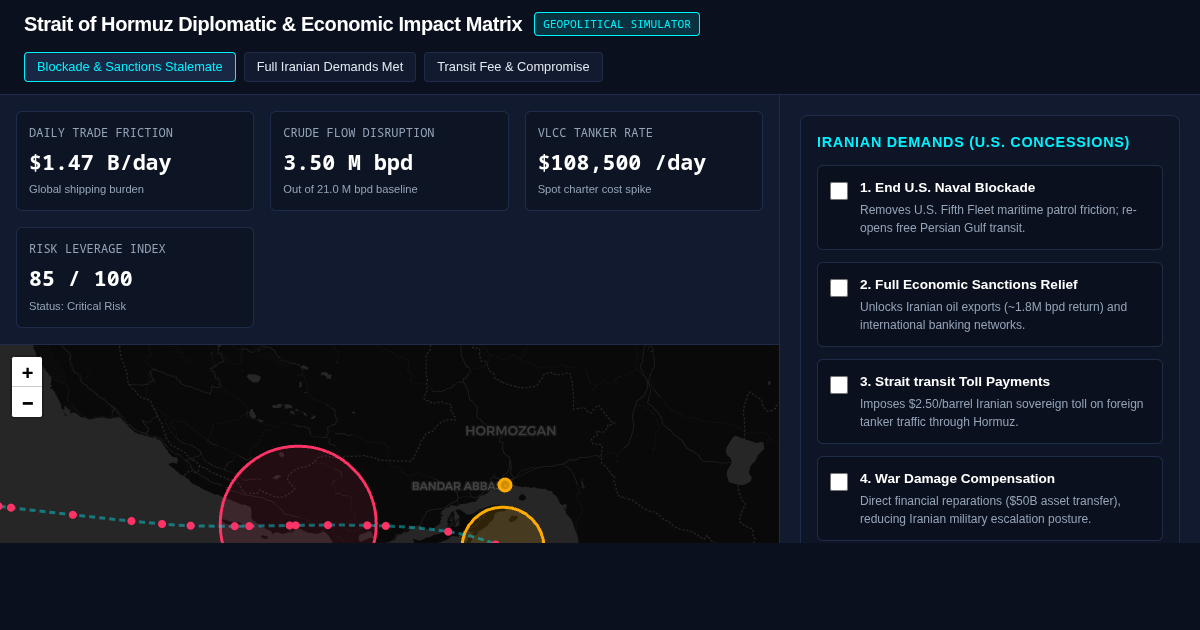
Task: Click the VLCC Tanker Rate value $108,500 /day
Action: pos(622,162)
